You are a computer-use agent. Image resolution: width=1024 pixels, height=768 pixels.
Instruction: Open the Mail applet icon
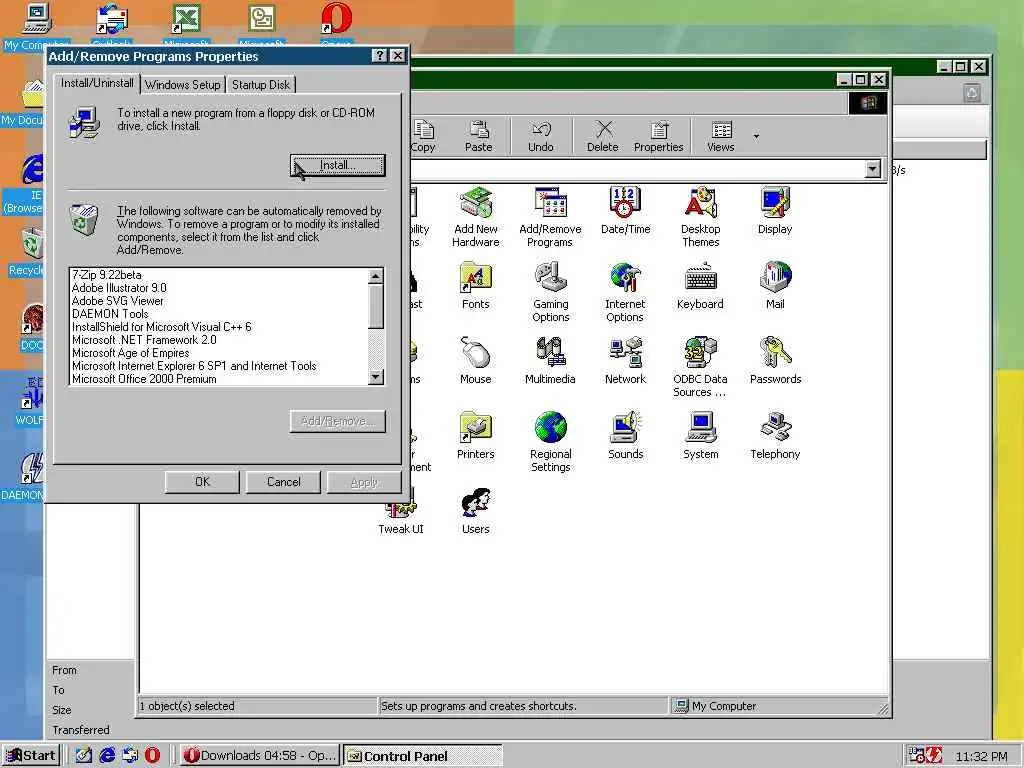pyautogui.click(x=775, y=286)
